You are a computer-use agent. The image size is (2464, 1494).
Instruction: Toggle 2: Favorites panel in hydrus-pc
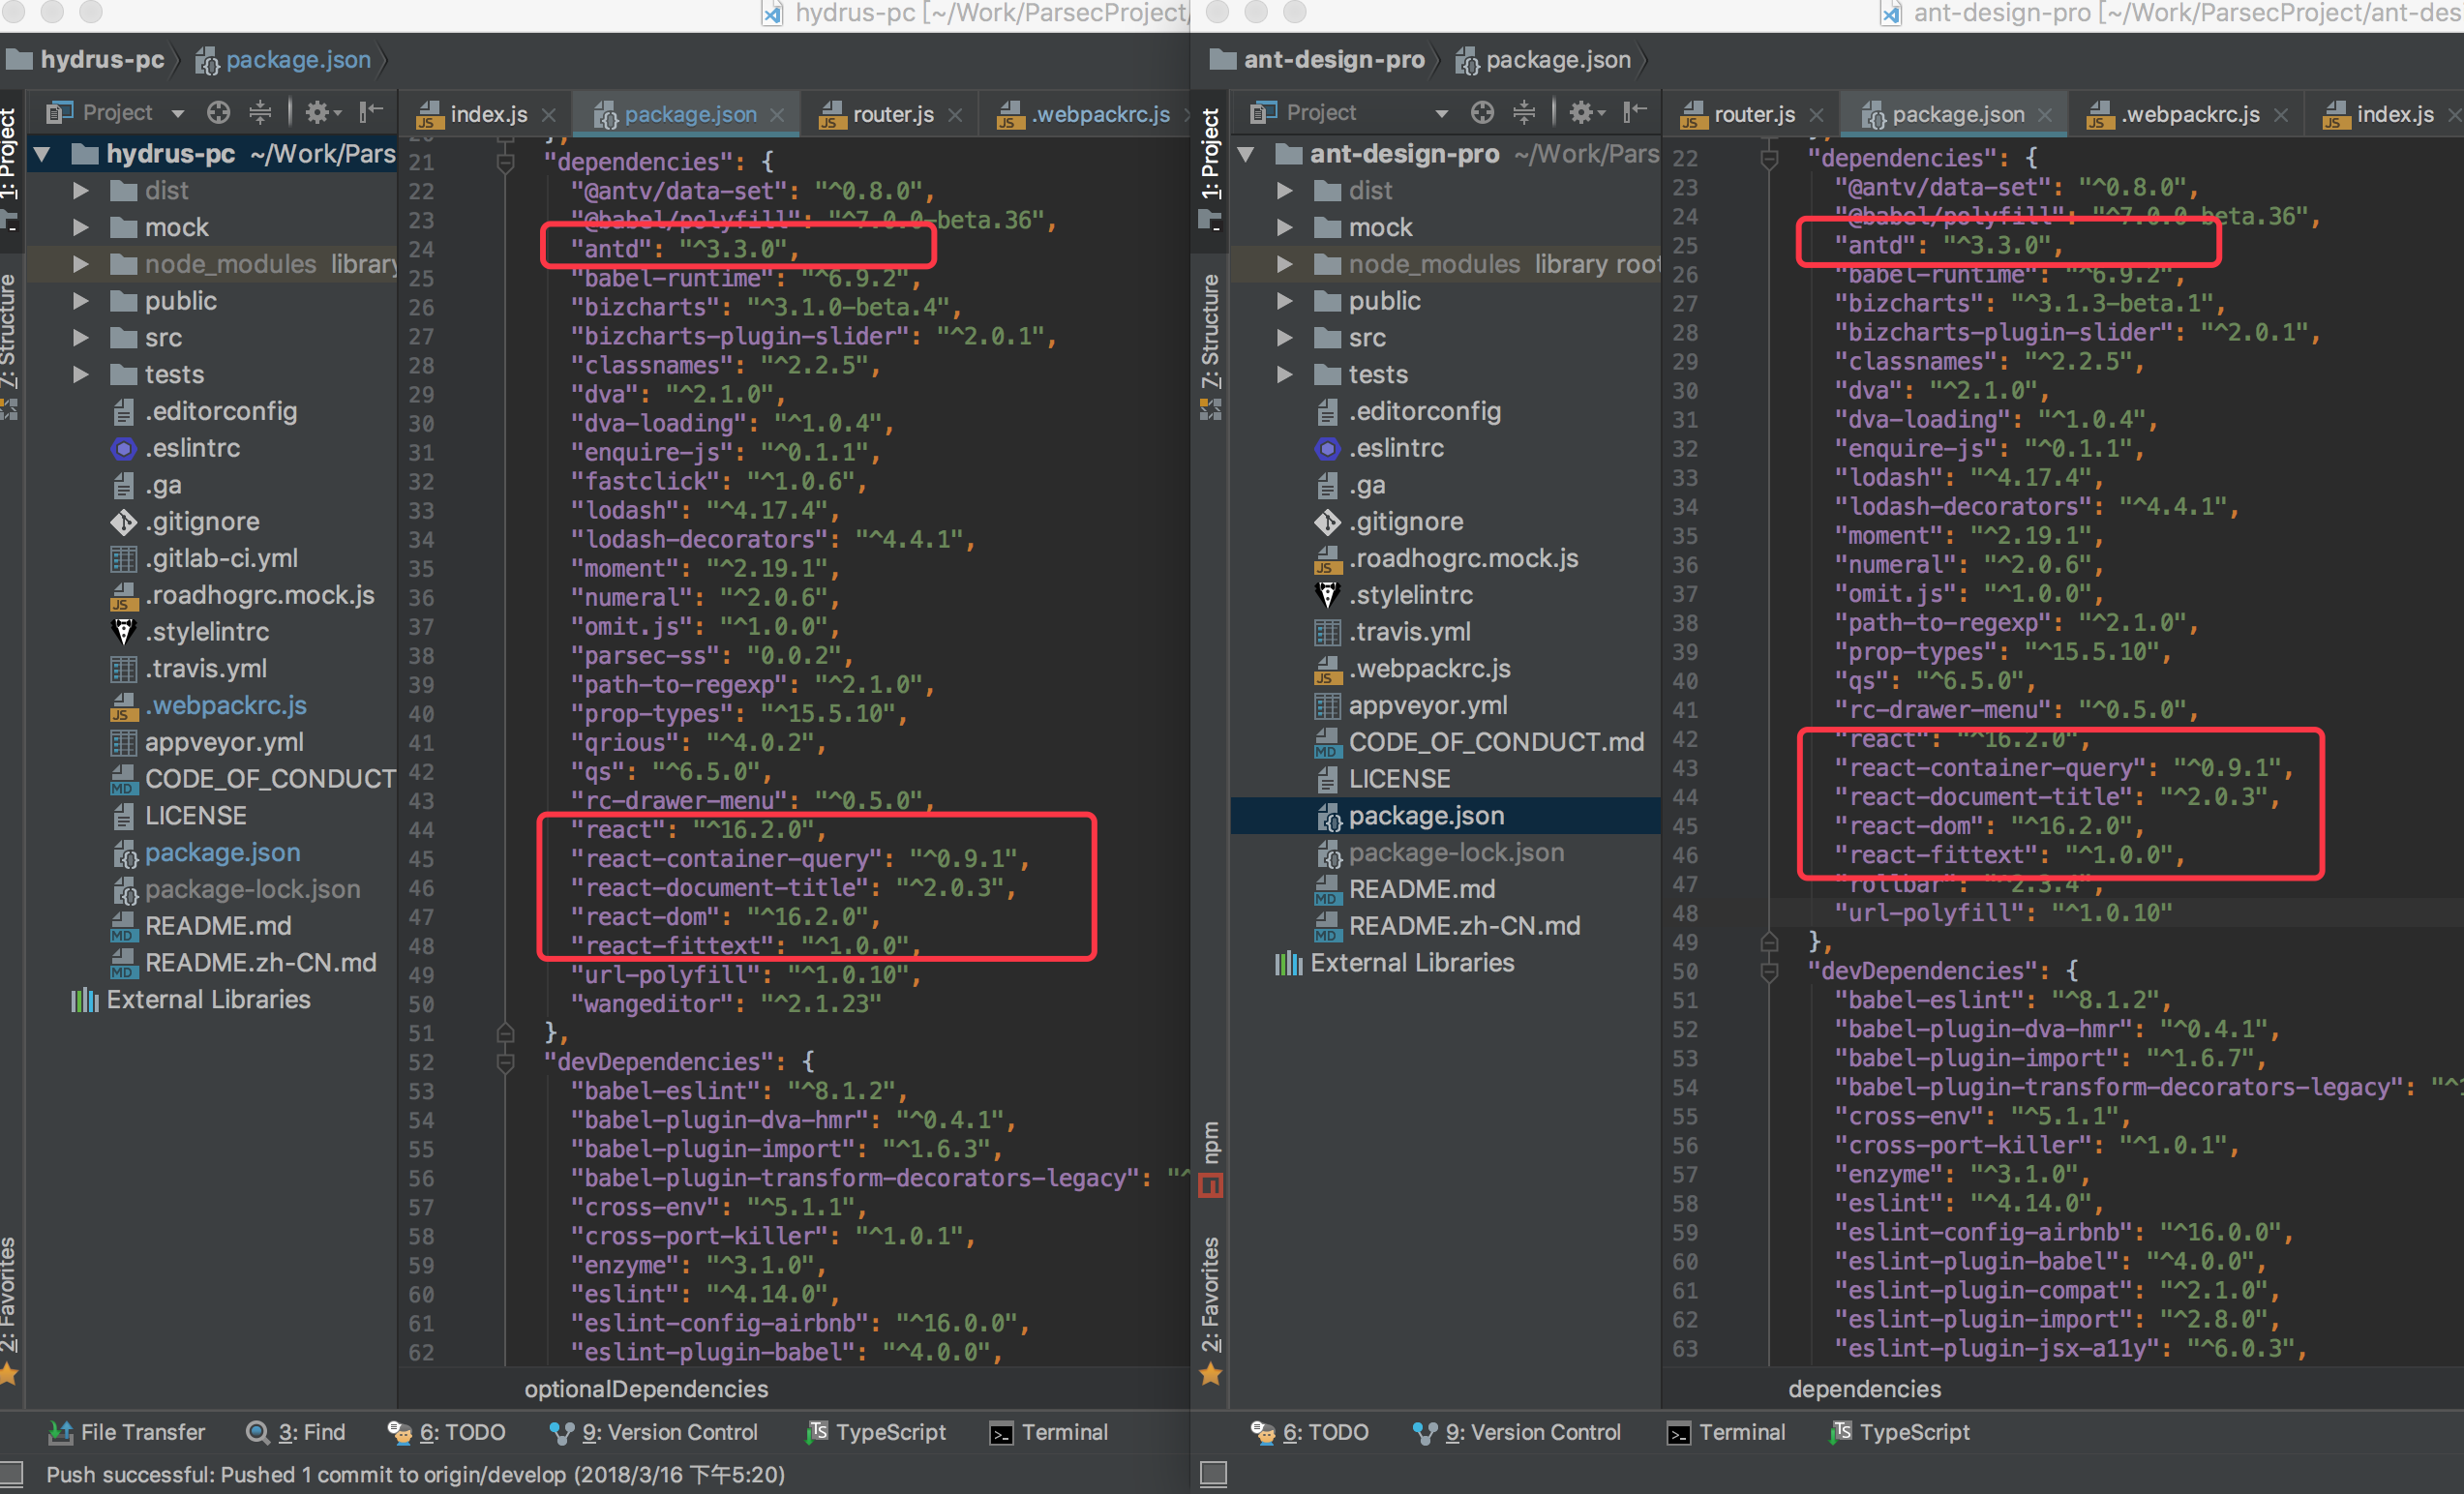coord(9,1310)
